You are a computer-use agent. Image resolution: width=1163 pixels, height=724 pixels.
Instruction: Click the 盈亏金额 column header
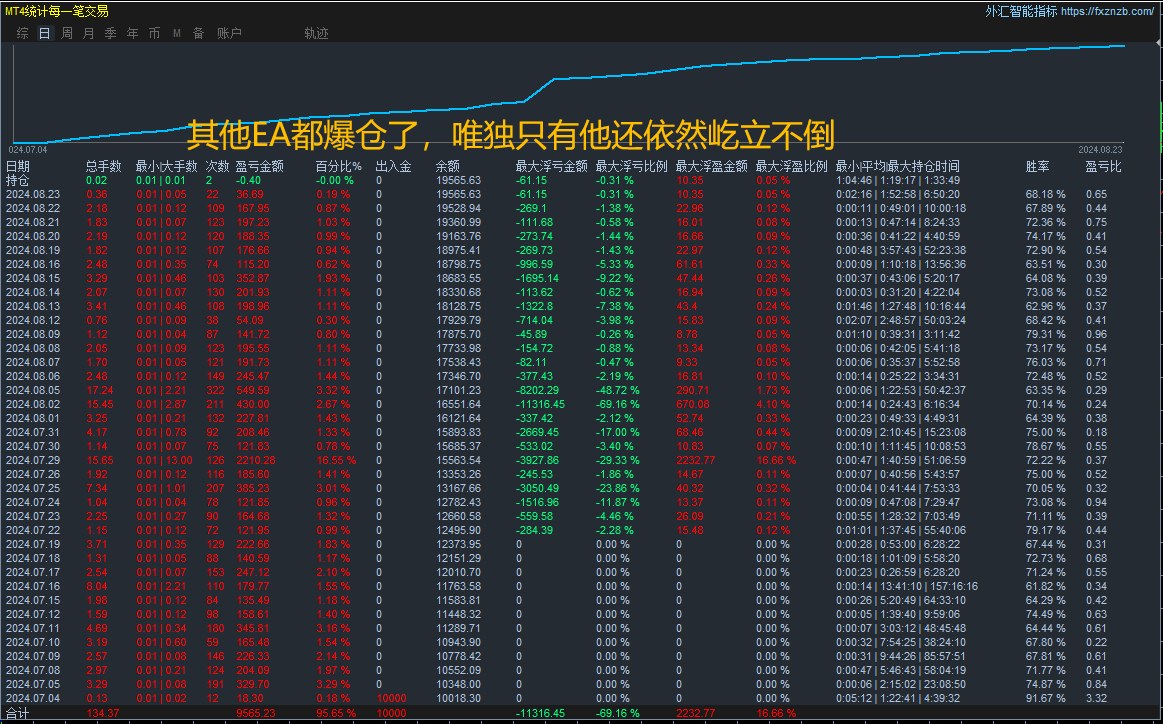click(x=259, y=166)
